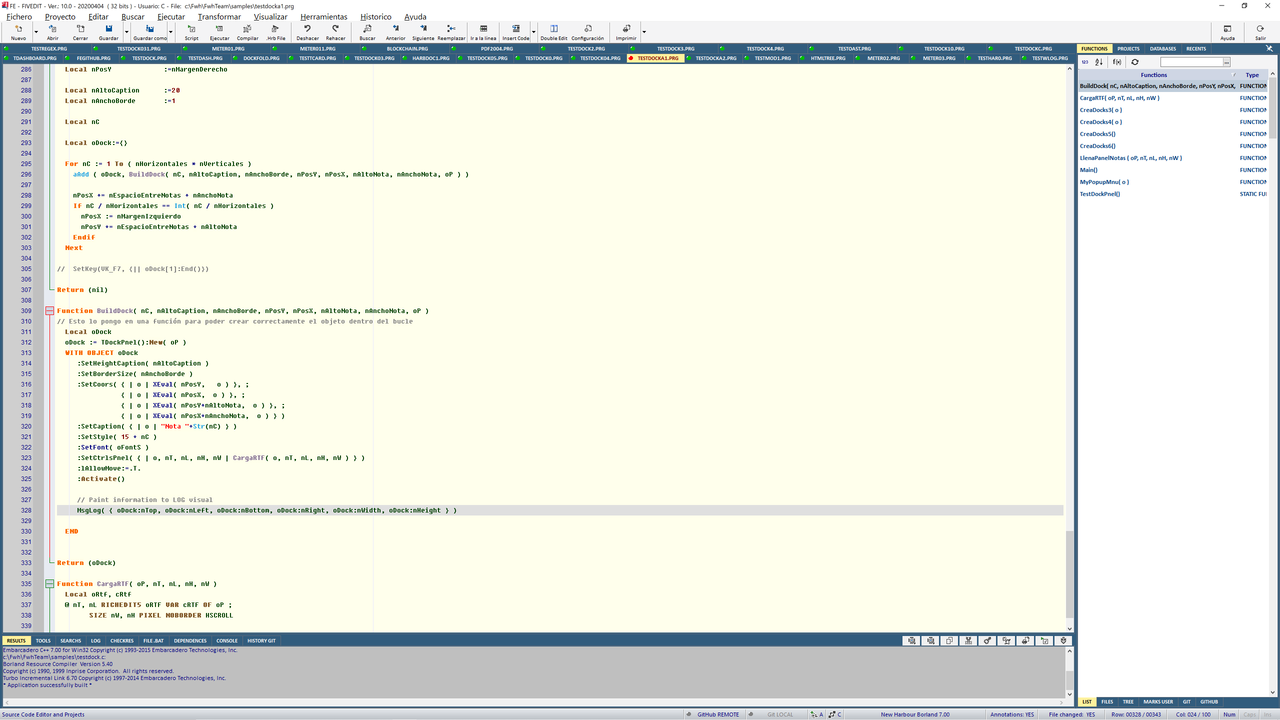Switch to the MARKS-USER side tab
This screenshot has height=720, width=1280.
[1159, 702]
